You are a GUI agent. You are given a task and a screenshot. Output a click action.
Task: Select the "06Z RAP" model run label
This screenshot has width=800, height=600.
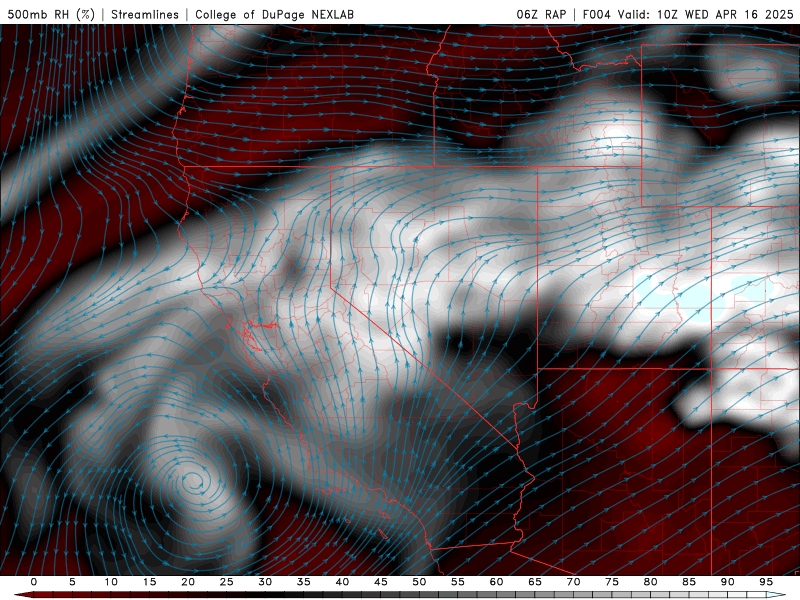click(541, 15)
